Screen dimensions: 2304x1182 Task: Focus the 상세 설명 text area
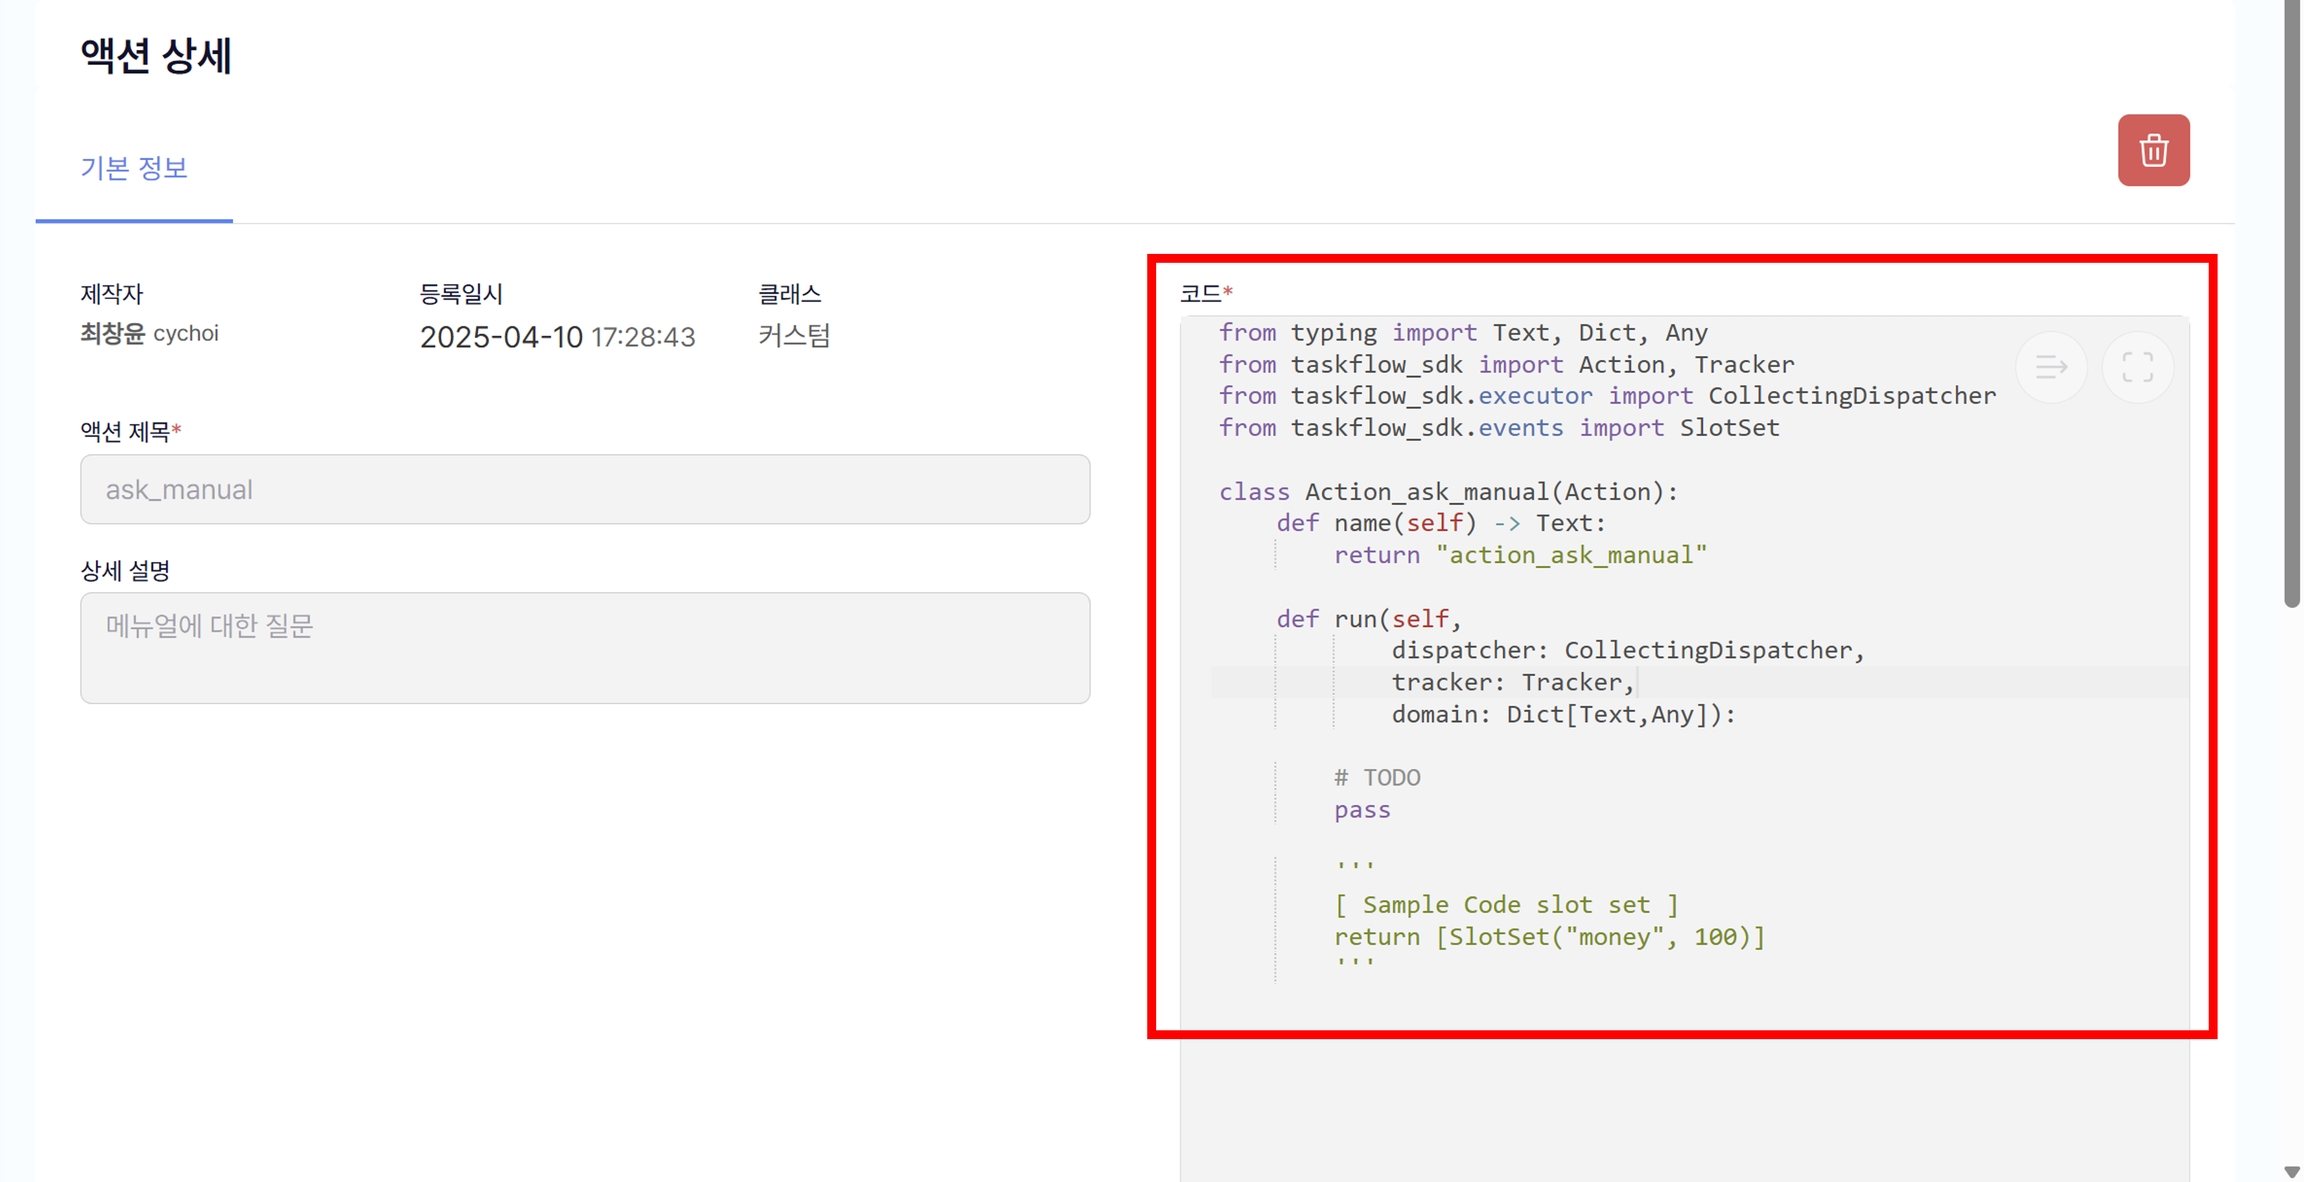(585, 647)
